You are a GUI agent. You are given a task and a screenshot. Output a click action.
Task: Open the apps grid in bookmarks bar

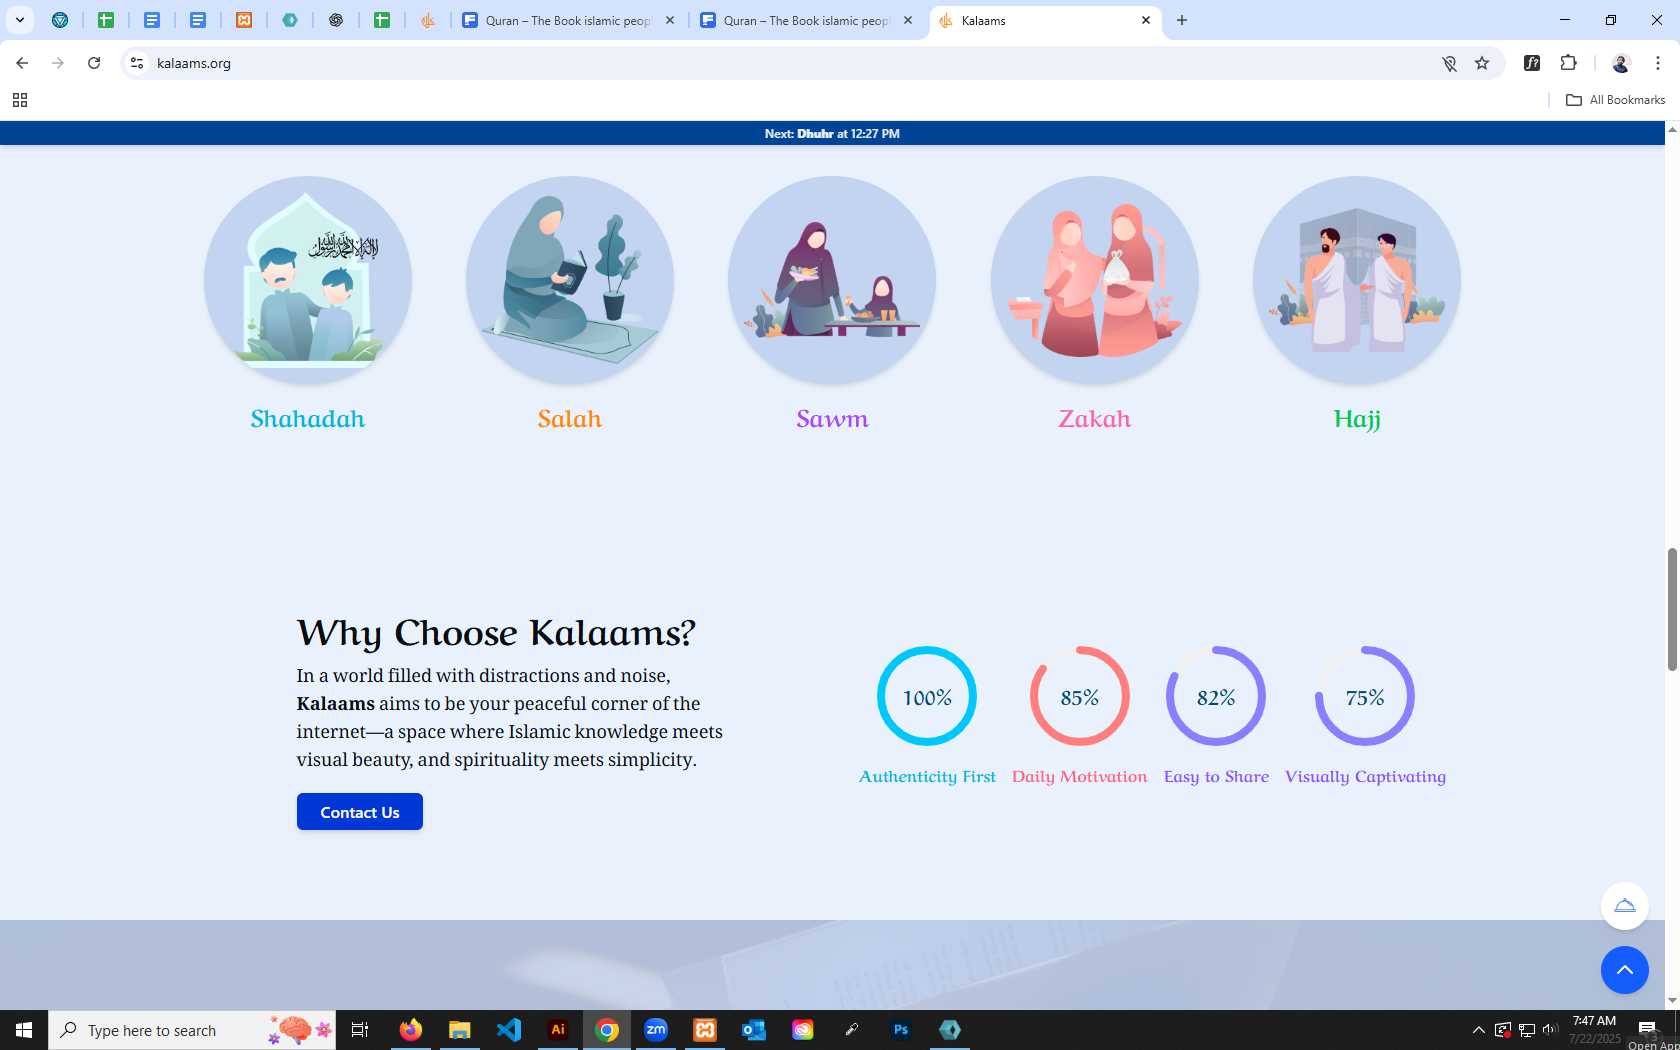coord(20,100)
